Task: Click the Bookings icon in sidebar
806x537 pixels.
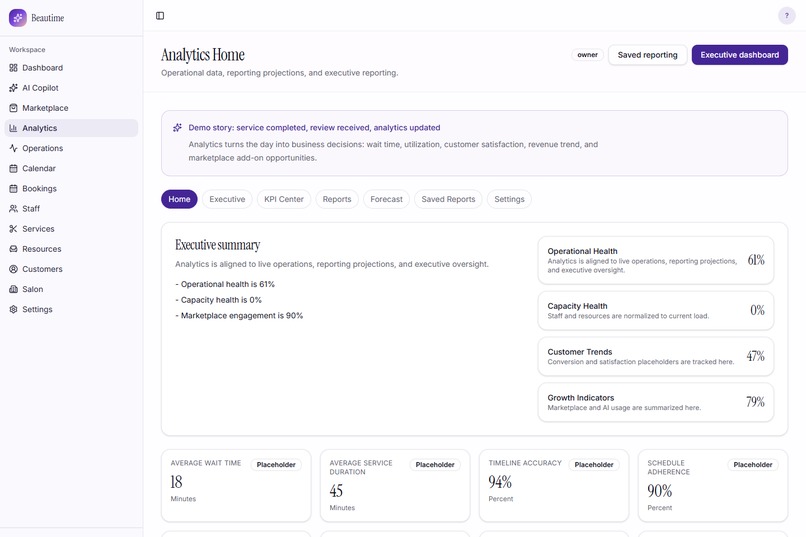Action: 13,189
